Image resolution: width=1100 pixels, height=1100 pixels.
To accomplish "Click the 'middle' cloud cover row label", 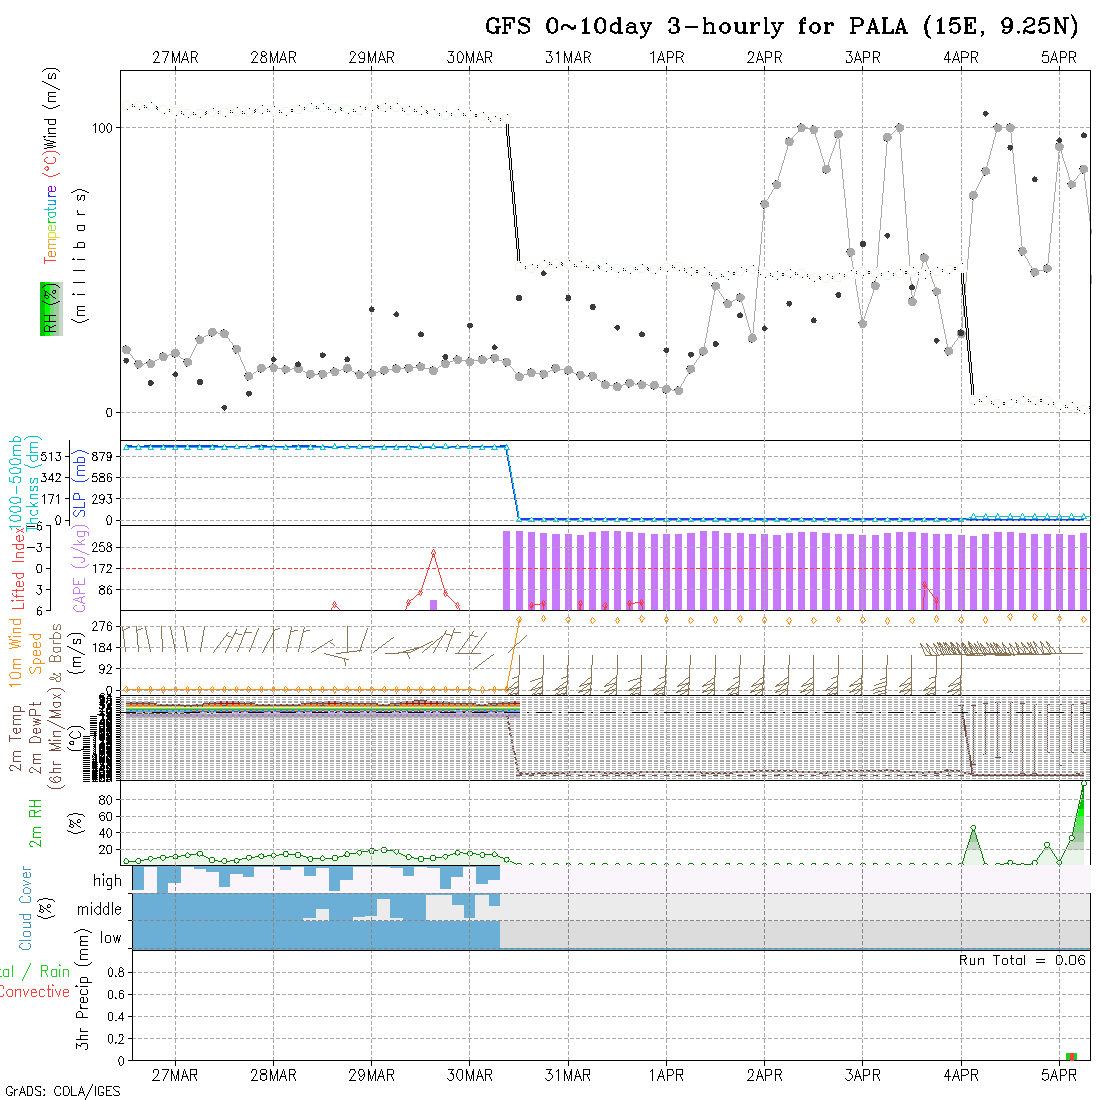I will [x=99, y=909].
